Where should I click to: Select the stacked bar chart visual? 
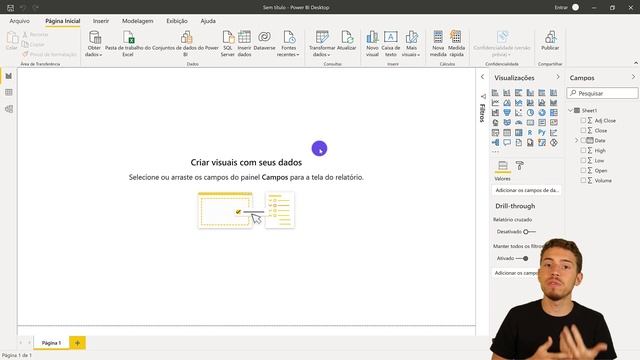[495, 93]
